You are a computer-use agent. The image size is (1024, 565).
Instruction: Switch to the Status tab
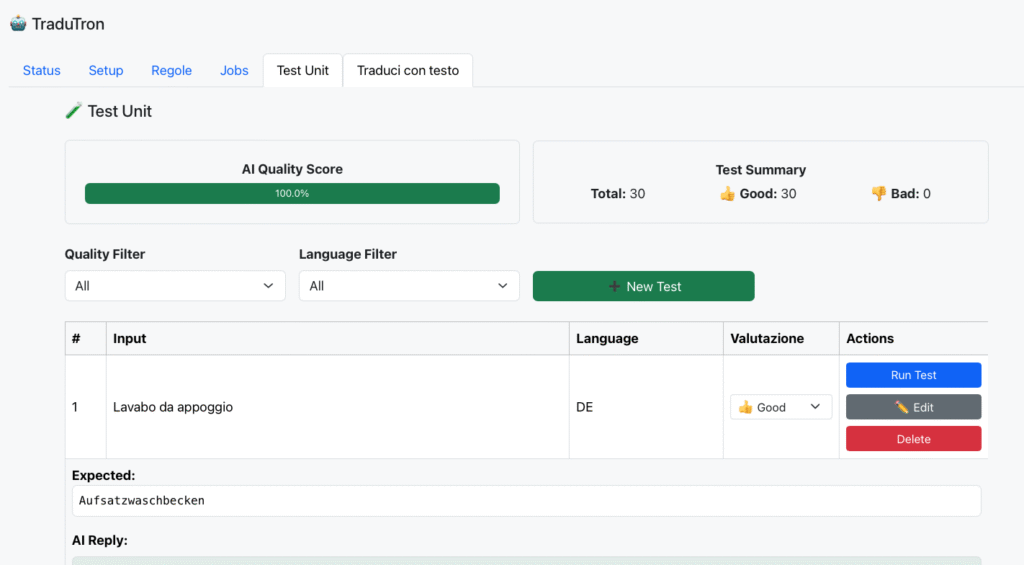(42, 70)
